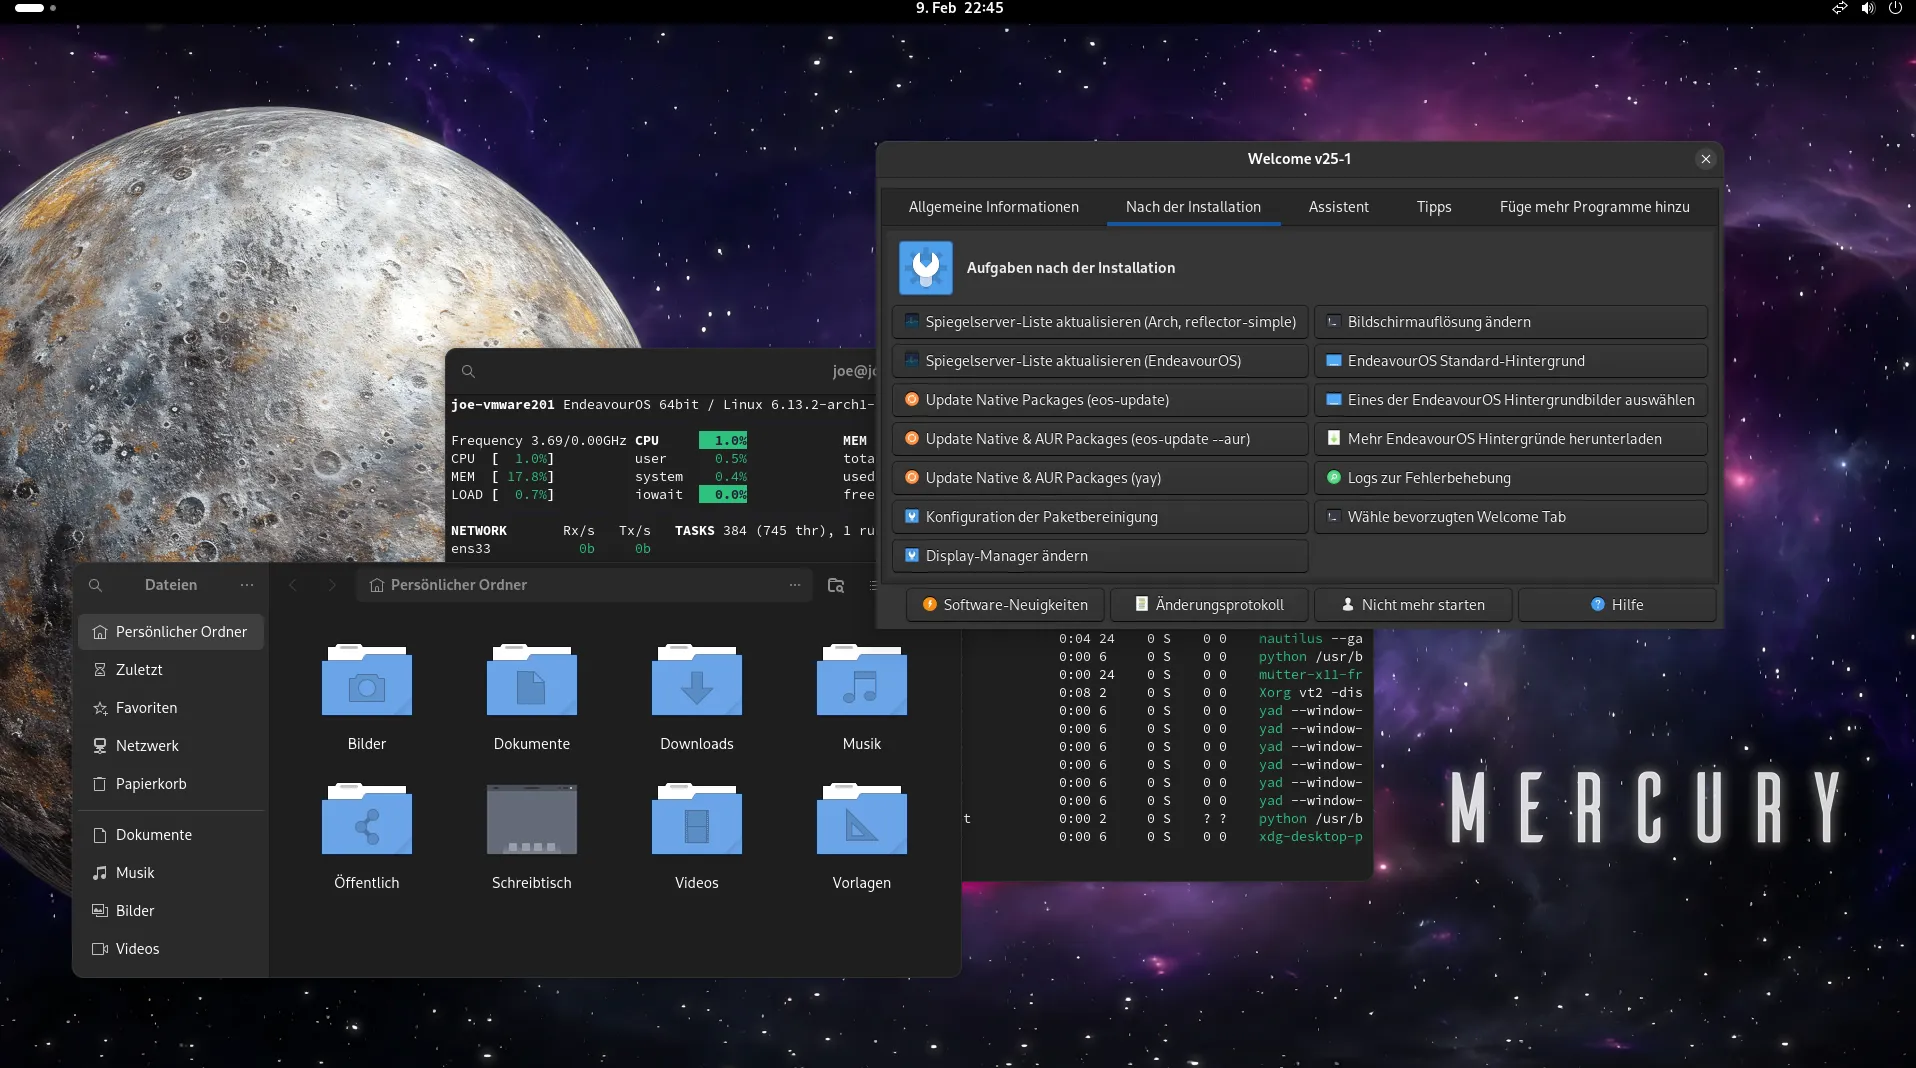Image resolution: width=1916 pixels, height=1068 pixels.
Task: Select Persönlicher Ordner in sidebar
Action: click(171, 632)
